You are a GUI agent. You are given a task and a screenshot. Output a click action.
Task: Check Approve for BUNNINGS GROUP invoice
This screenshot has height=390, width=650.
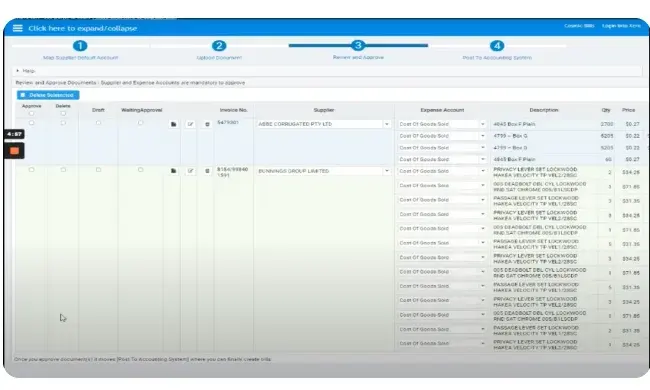(32, 170)
